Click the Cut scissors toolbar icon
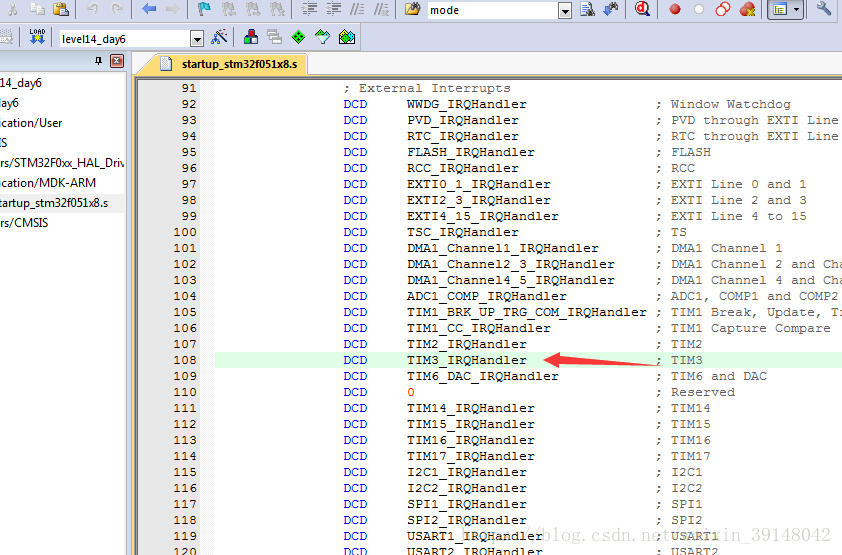The image size is (842, 555). coord(12,8)
